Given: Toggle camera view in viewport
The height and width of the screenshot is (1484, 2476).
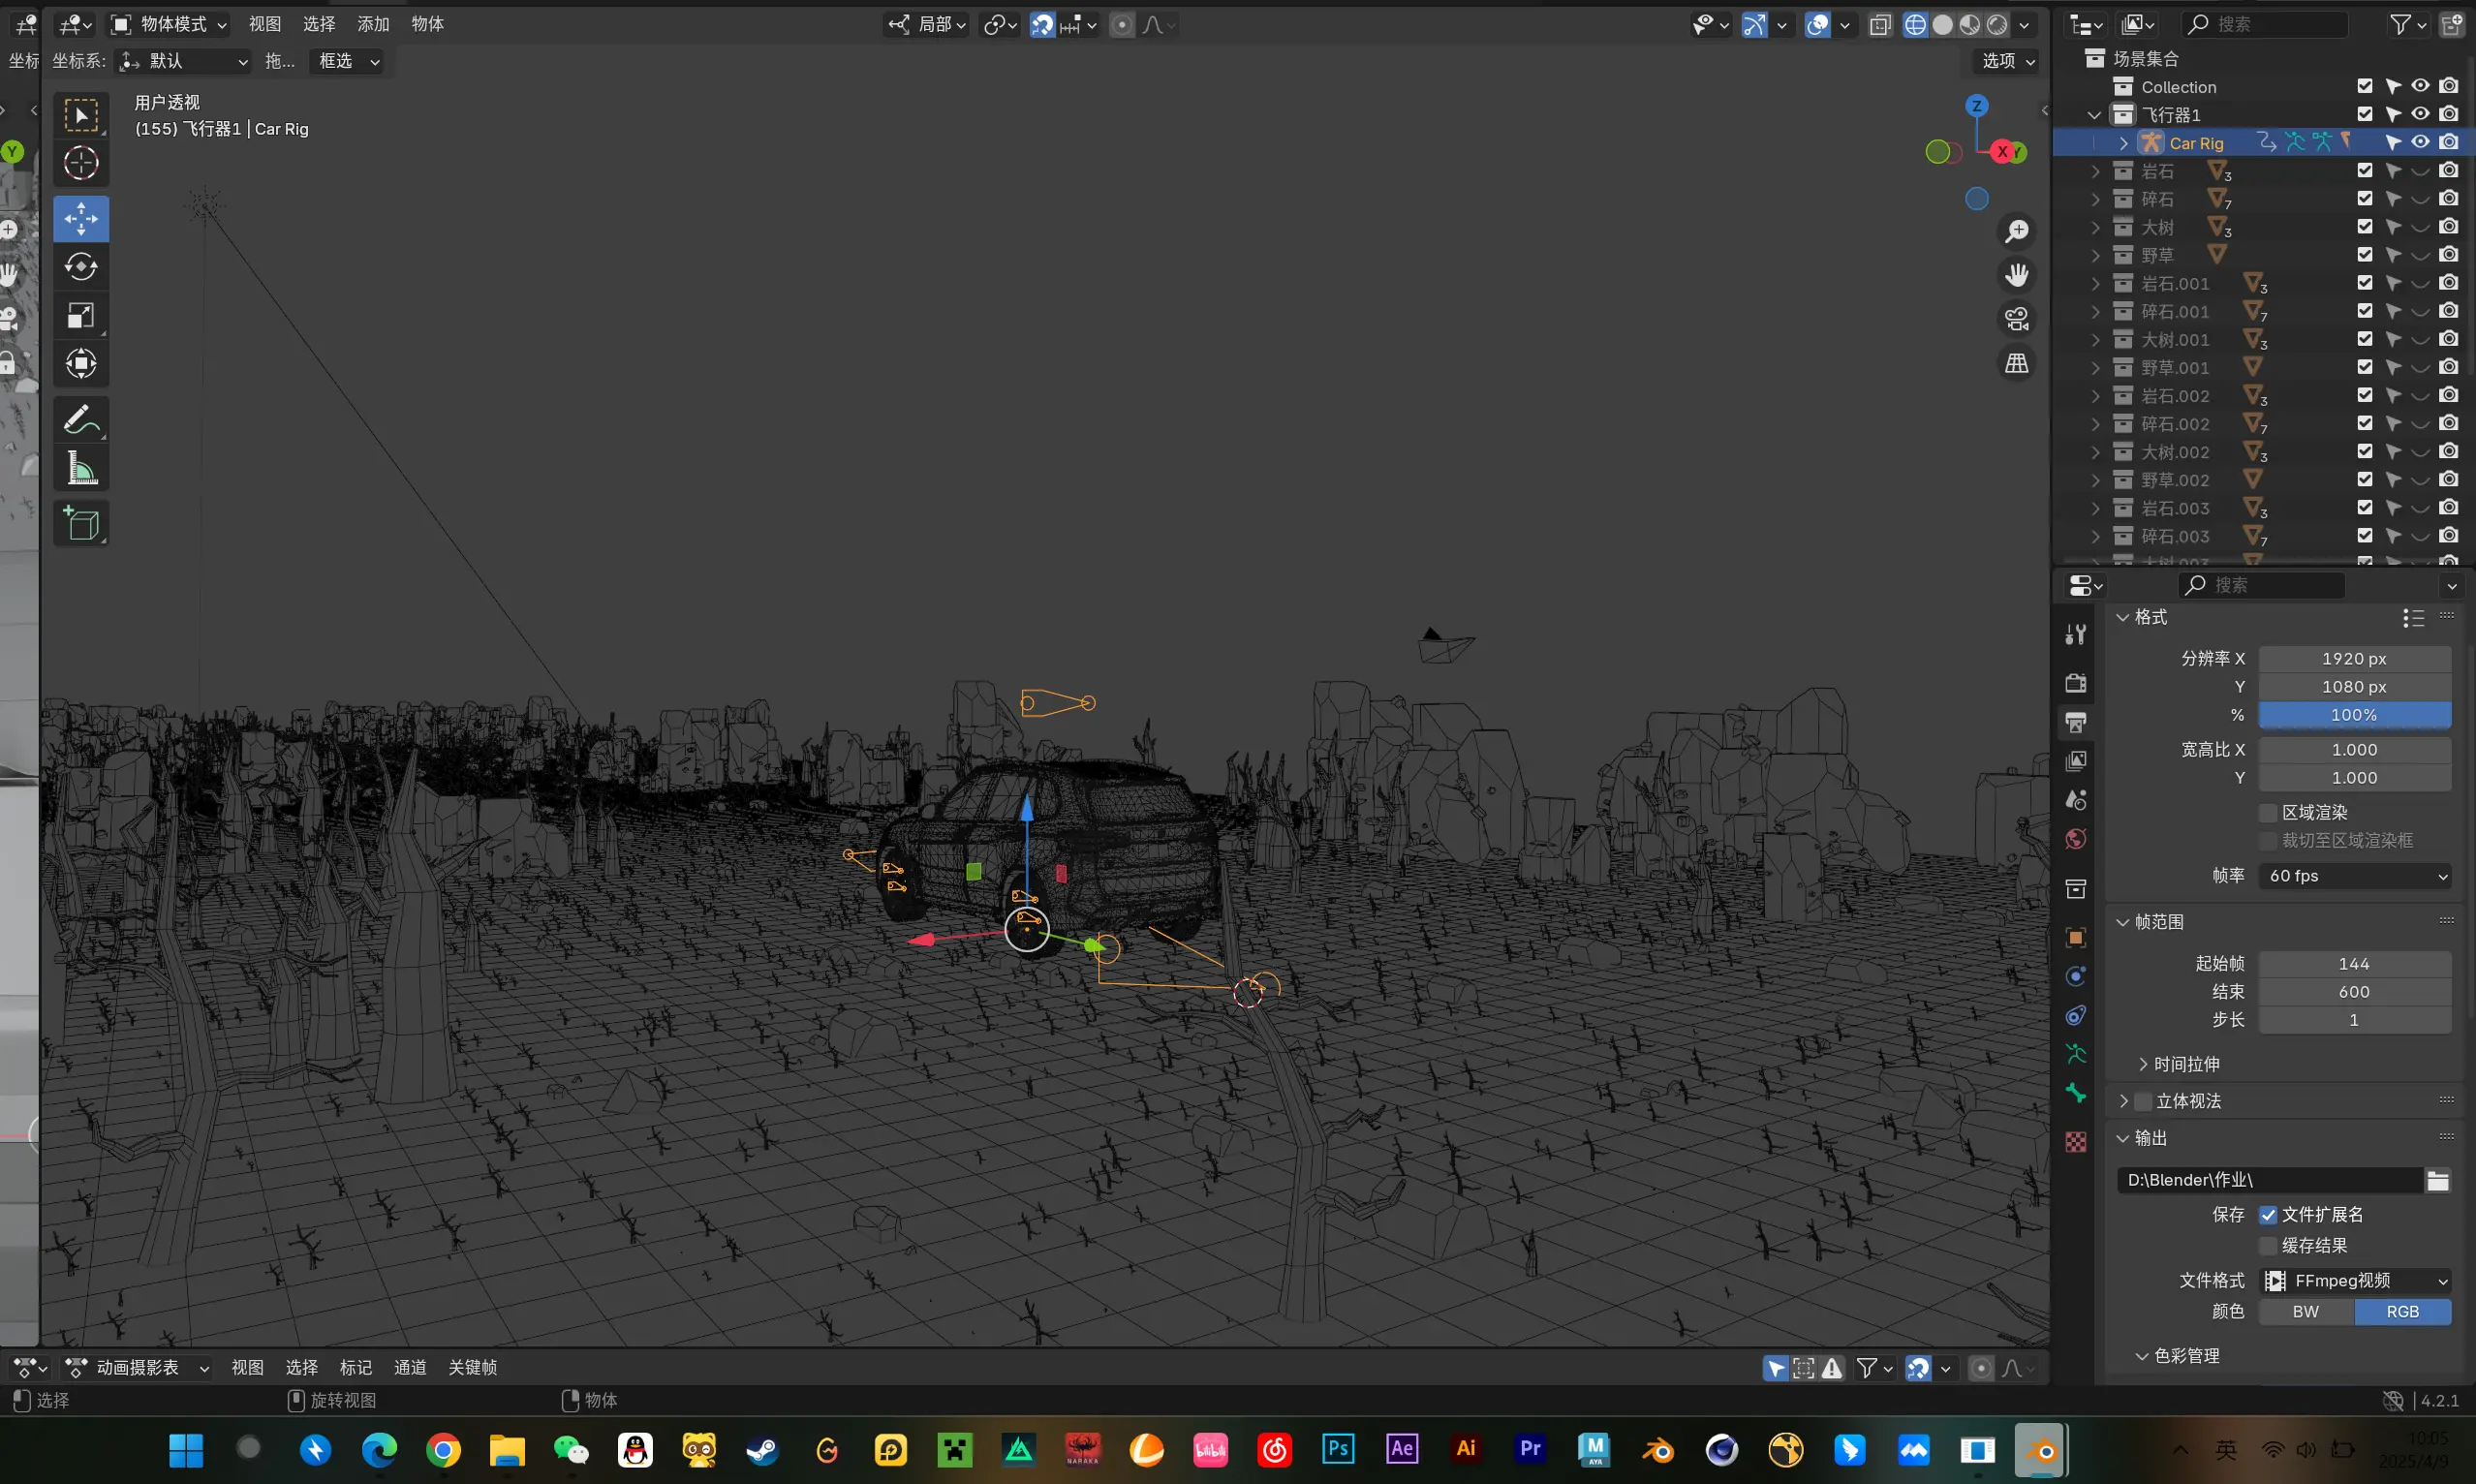Looking at the screenshot, I should tap(2016, 319).
